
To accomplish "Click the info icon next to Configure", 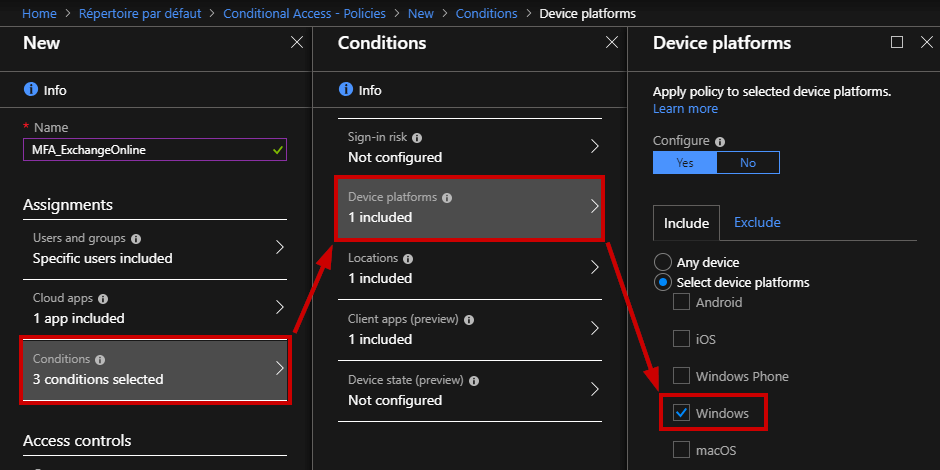I will pos(720,141).
